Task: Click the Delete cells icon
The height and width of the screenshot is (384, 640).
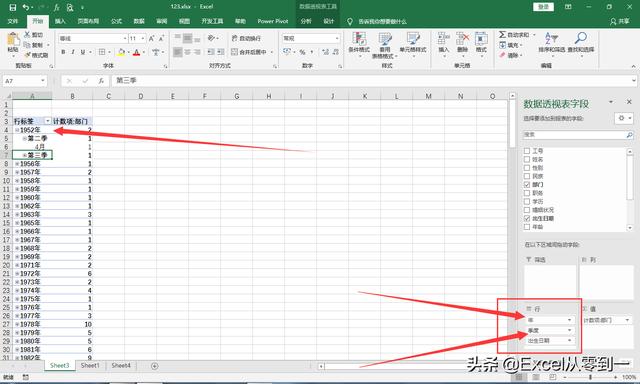Action: (462, 39)
